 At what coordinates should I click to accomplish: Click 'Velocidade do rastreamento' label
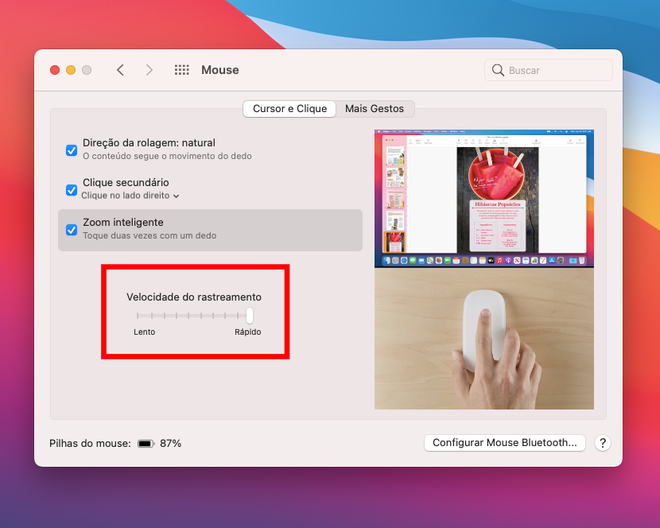(x=194, y=297)
